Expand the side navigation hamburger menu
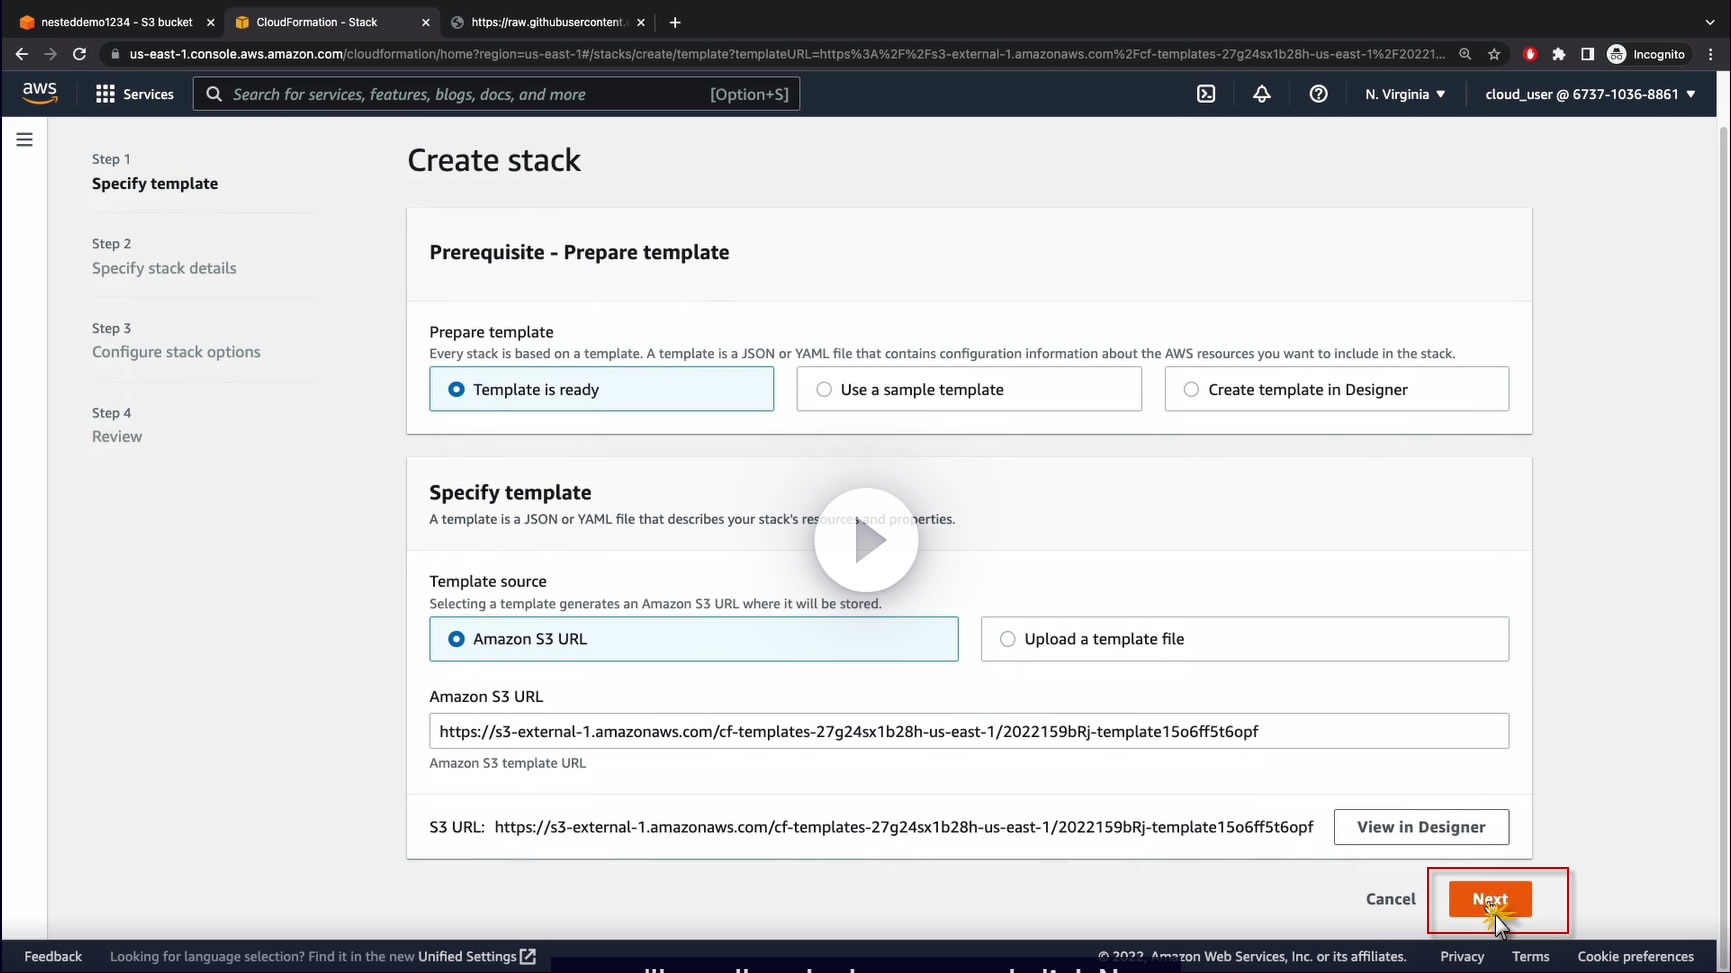 pos(25,140)
